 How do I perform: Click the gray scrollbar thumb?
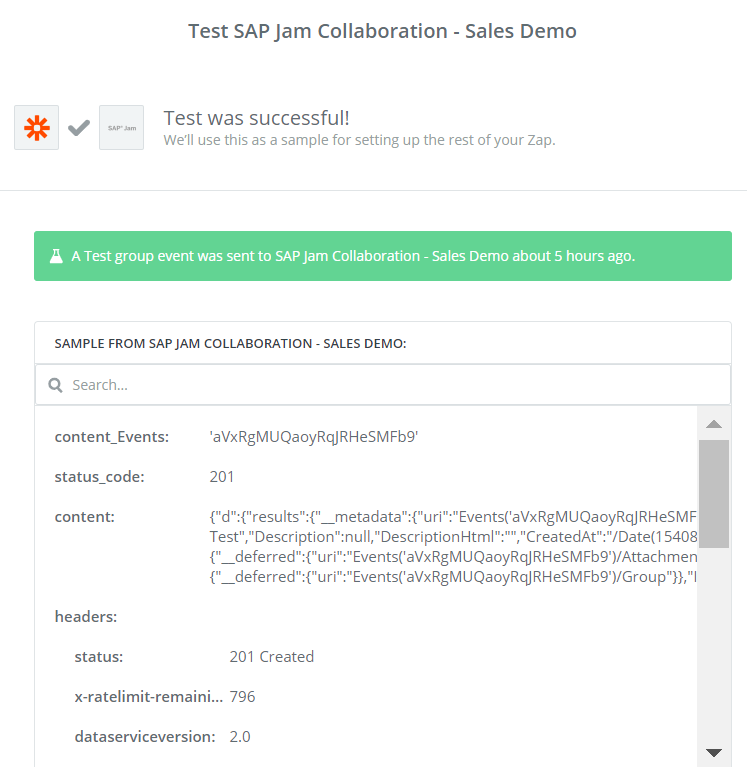pyautogui.click(x=714, y=494)
